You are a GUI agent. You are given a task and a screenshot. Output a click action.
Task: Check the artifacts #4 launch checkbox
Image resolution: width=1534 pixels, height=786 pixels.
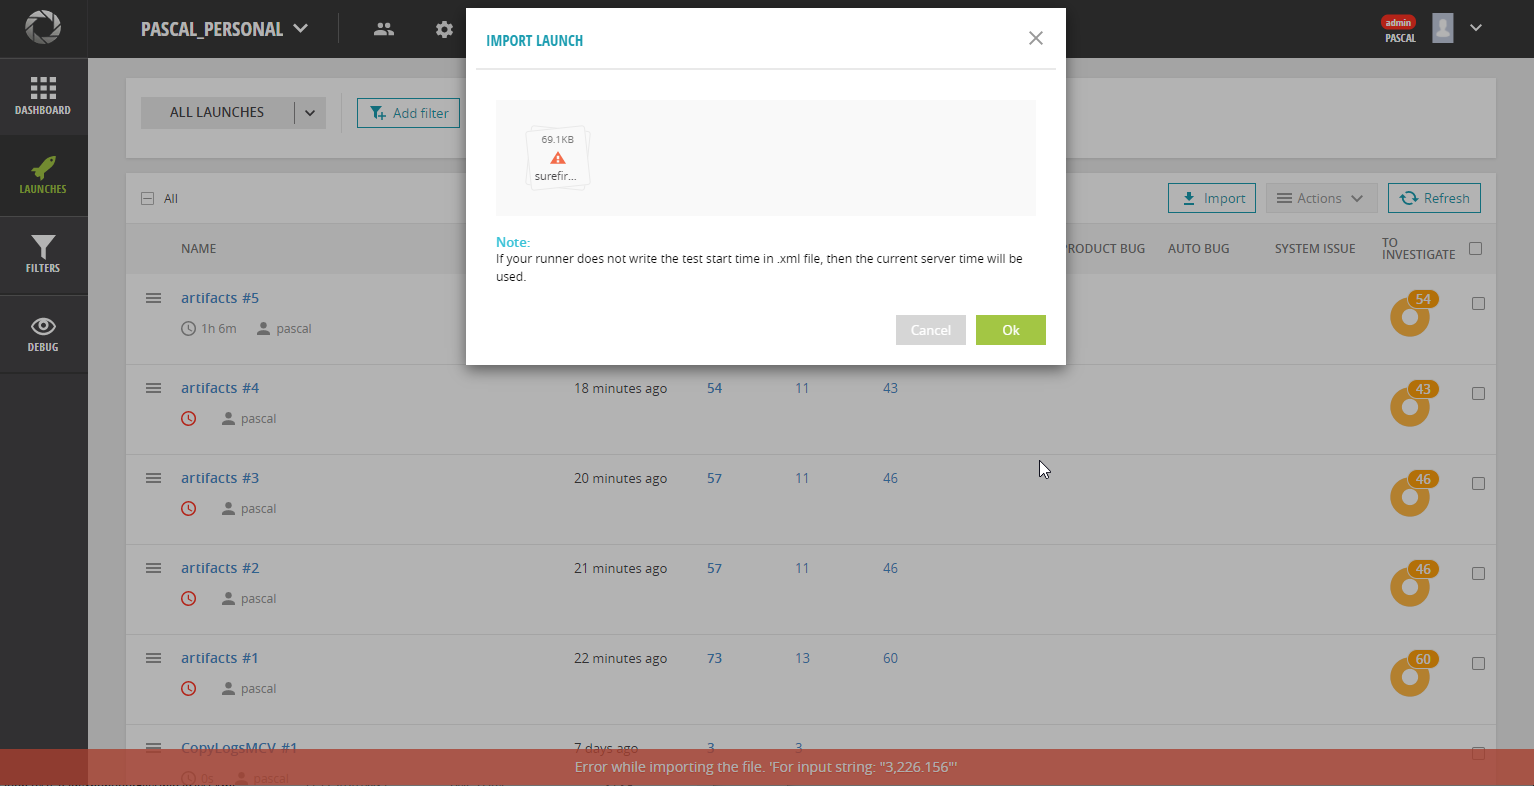pyautogui.click(x=1477, y=394)
